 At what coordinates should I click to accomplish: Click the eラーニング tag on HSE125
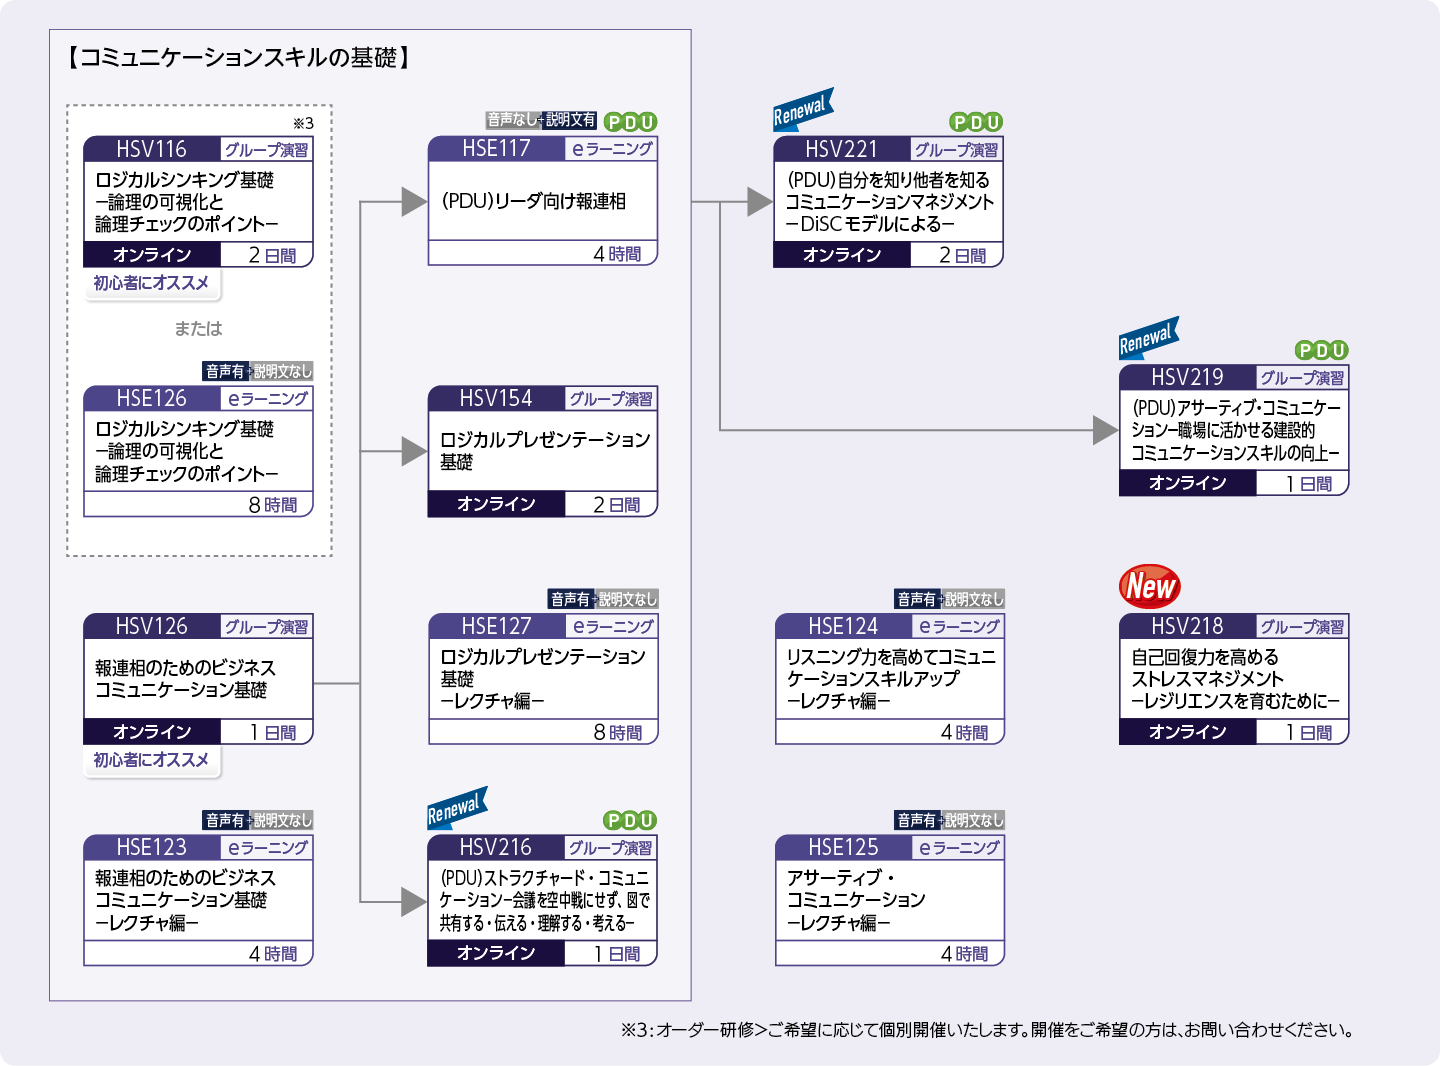pyautogui.click(x=958, y=848)
